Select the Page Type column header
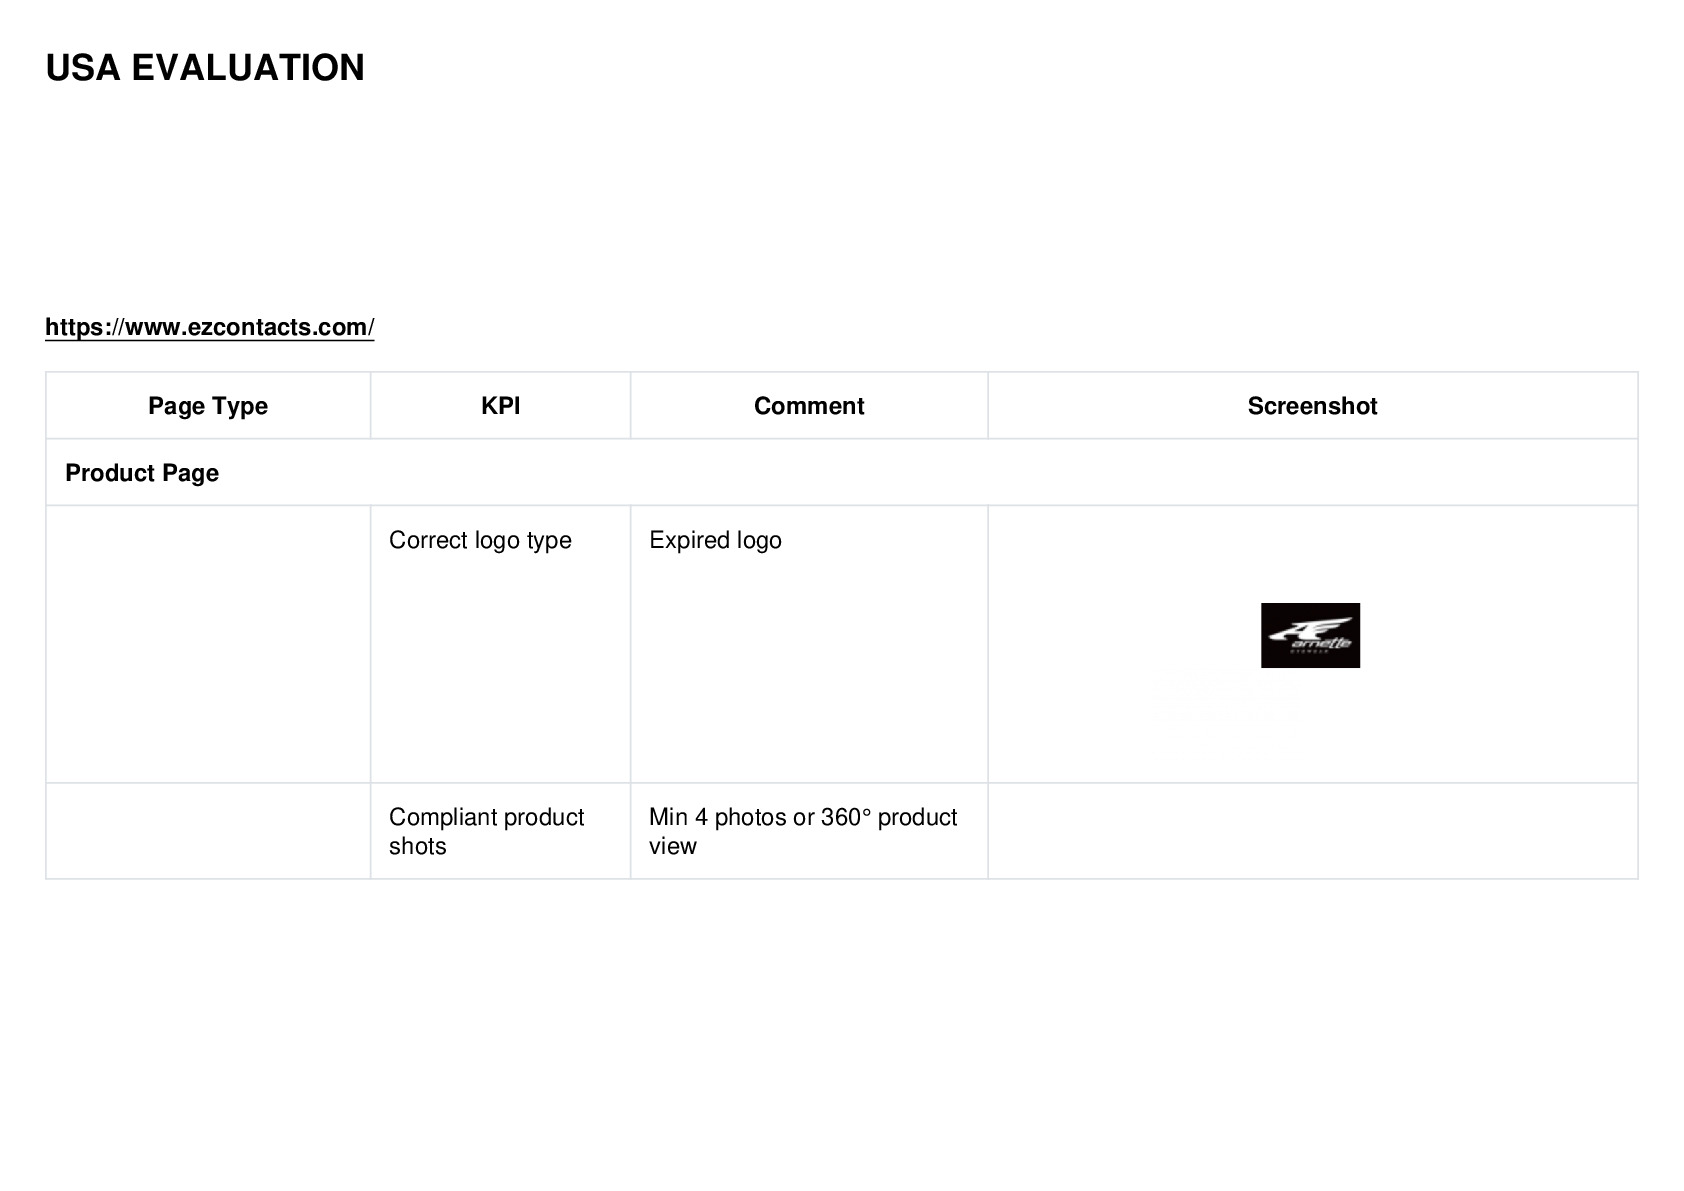This screenshot has height=1191, width=1684. 208,406
